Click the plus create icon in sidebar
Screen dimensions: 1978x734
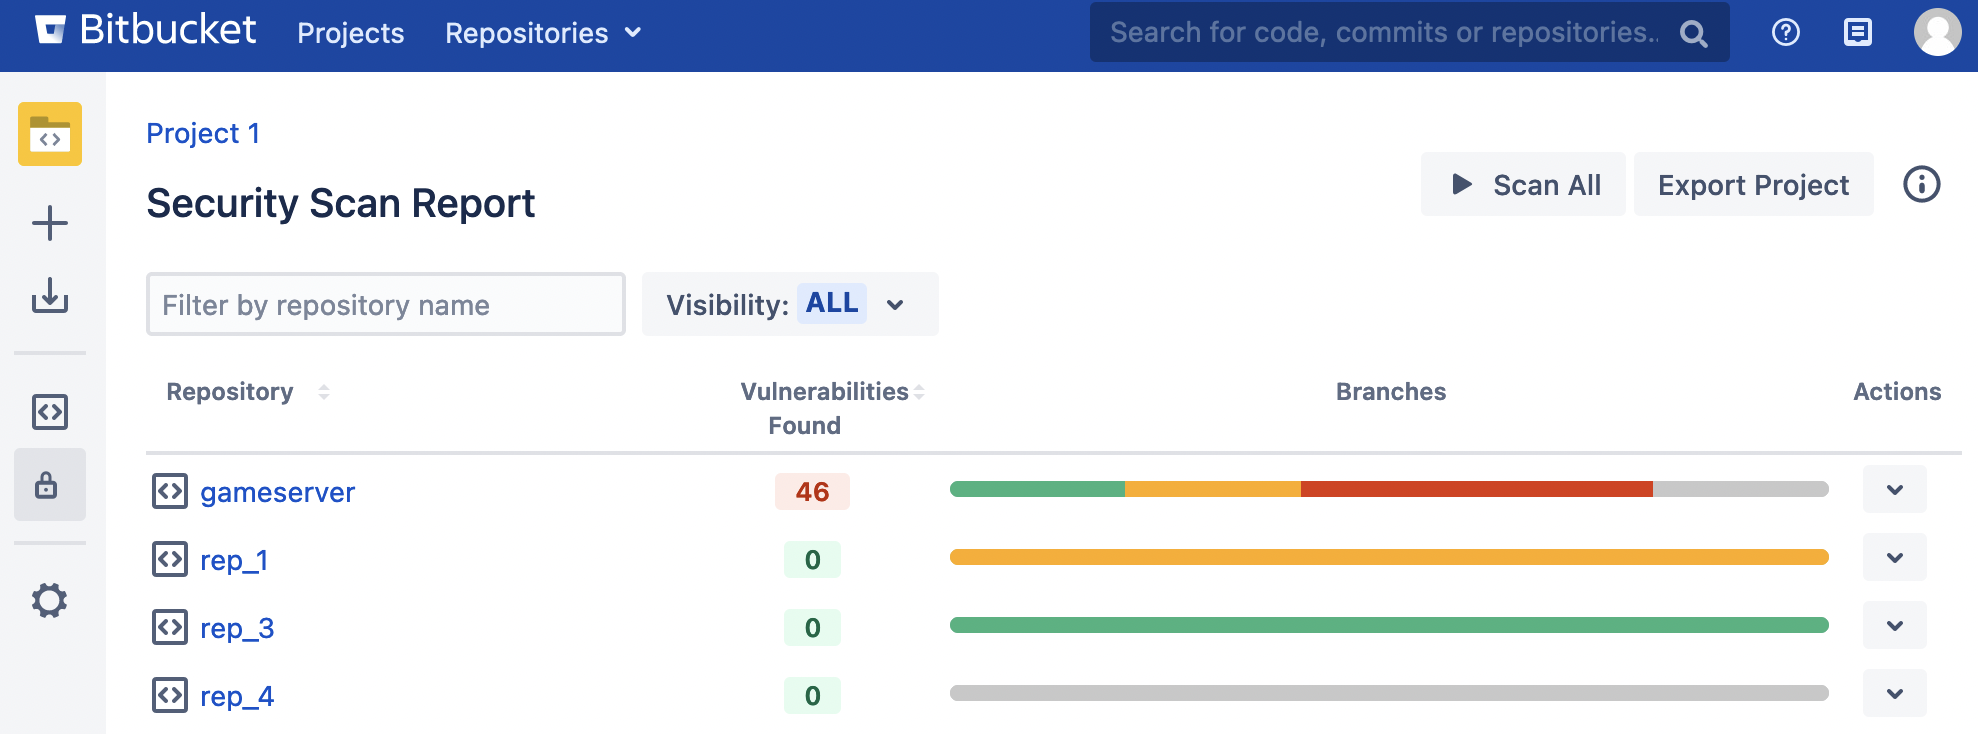pyautogui.click(x=50, y=223)
